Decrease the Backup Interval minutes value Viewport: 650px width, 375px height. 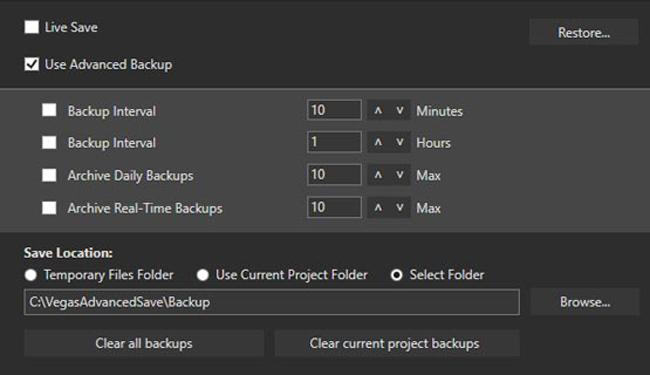click(400, 110)
